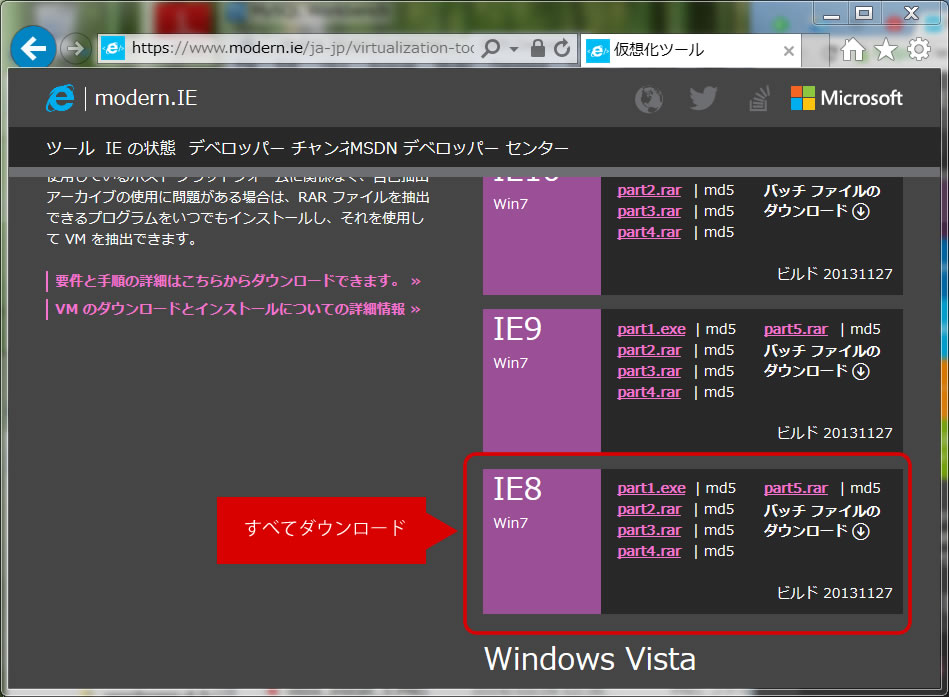Screen dimensions: 949x697
Task: Download IE8 part2.rar
Action: point(649,509)
